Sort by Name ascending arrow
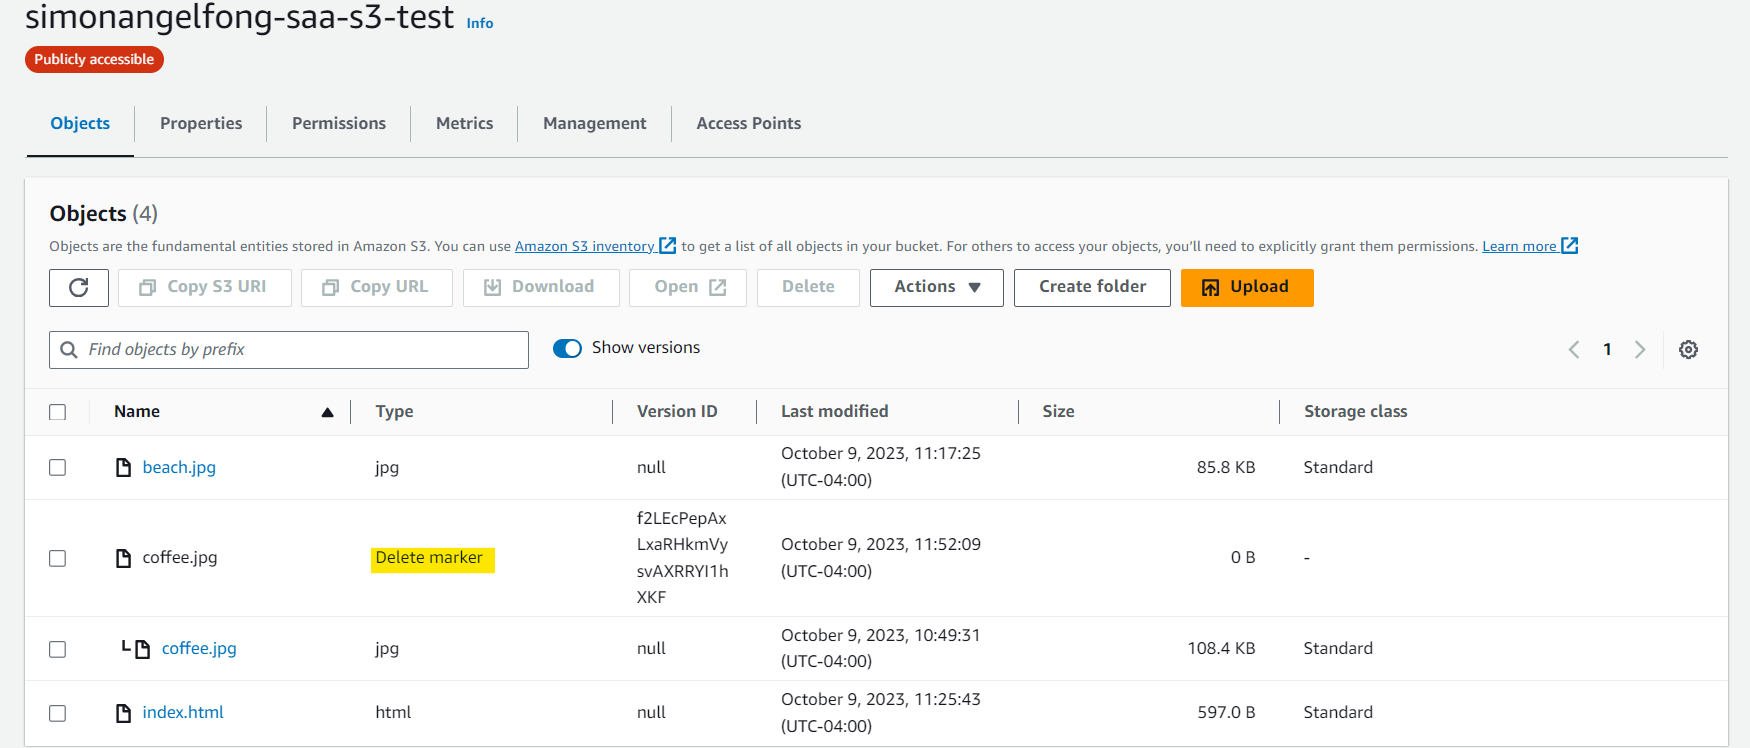1750x748 pixels. click(x=327, y=412)
